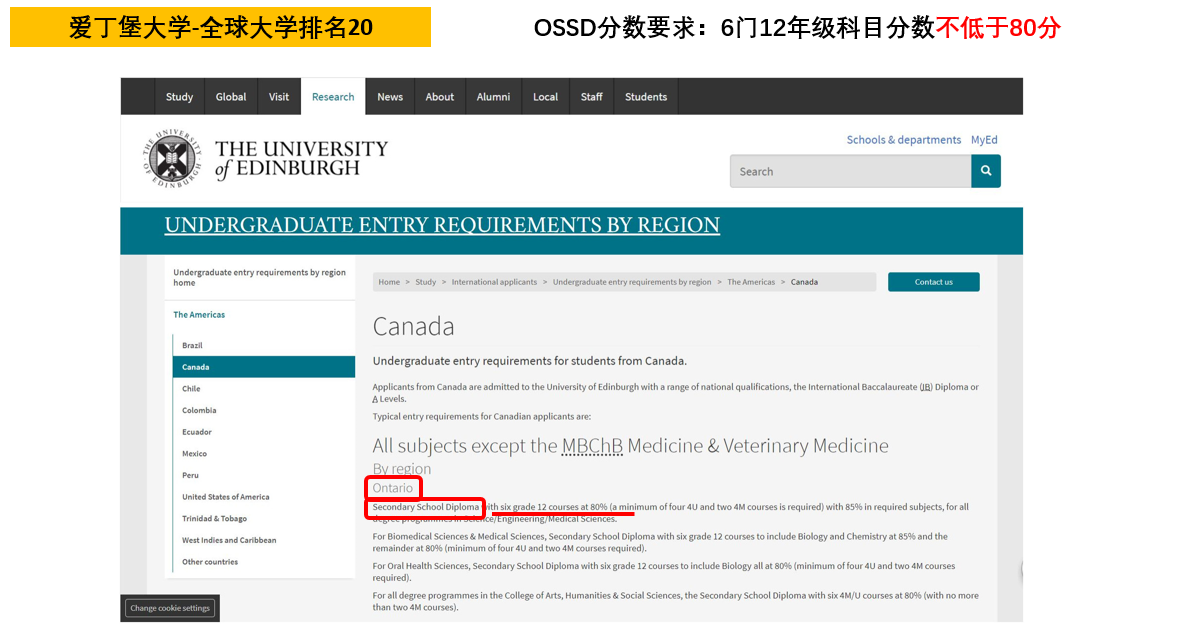
Task: Open the Global navigation menu
Action: click(231, 97)
